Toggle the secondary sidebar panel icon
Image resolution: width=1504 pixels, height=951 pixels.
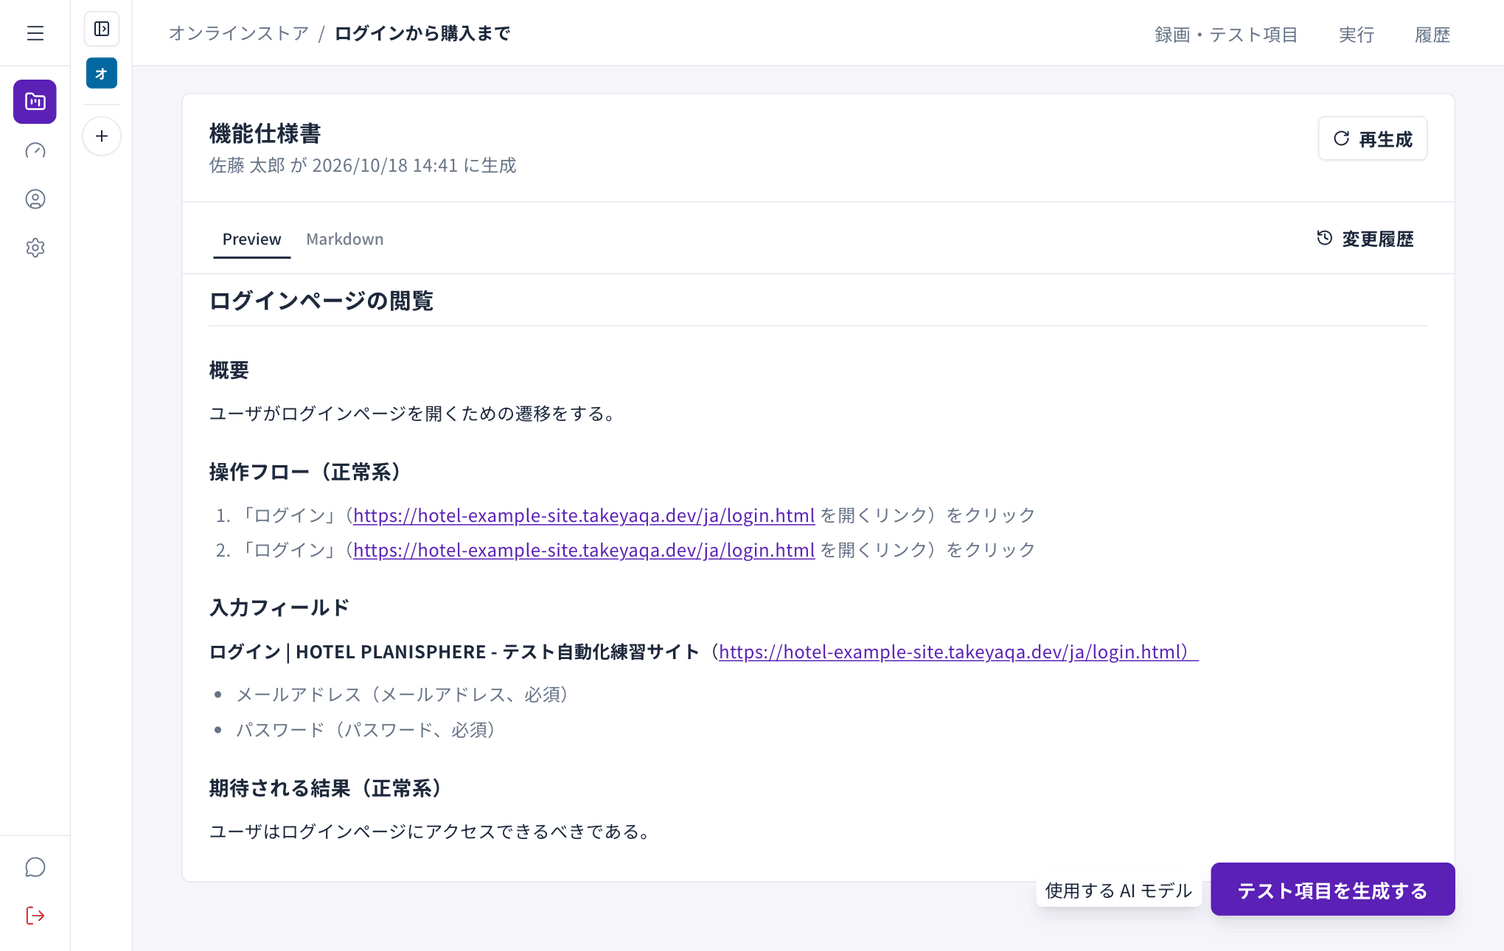coord(102,29)
